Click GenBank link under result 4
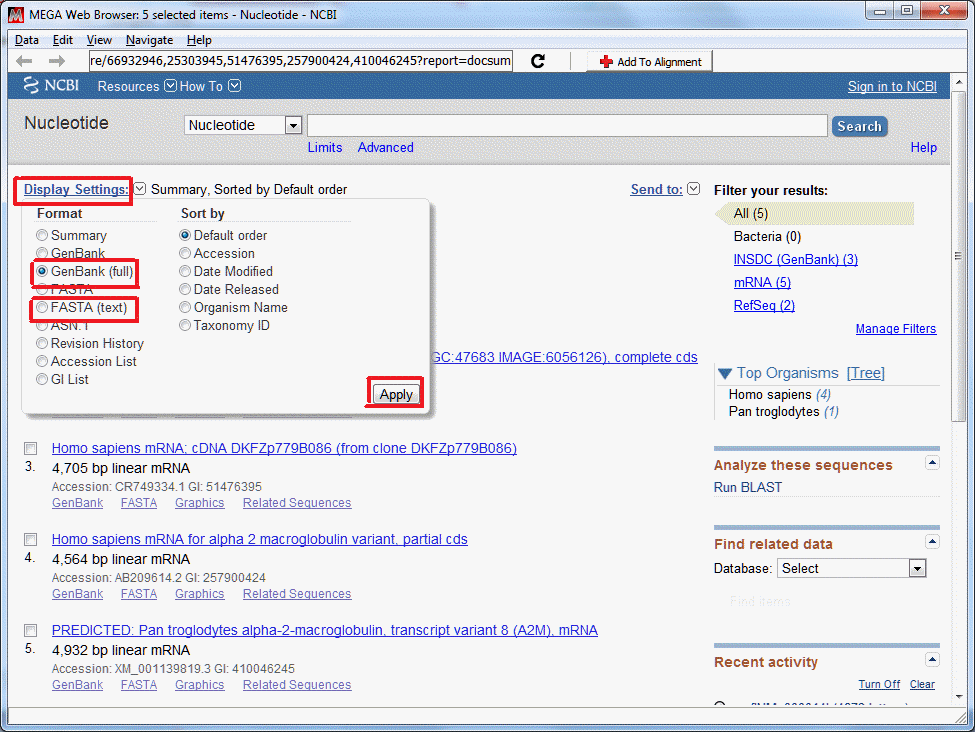The image size is (975, 732). click(x=78, y=593)
